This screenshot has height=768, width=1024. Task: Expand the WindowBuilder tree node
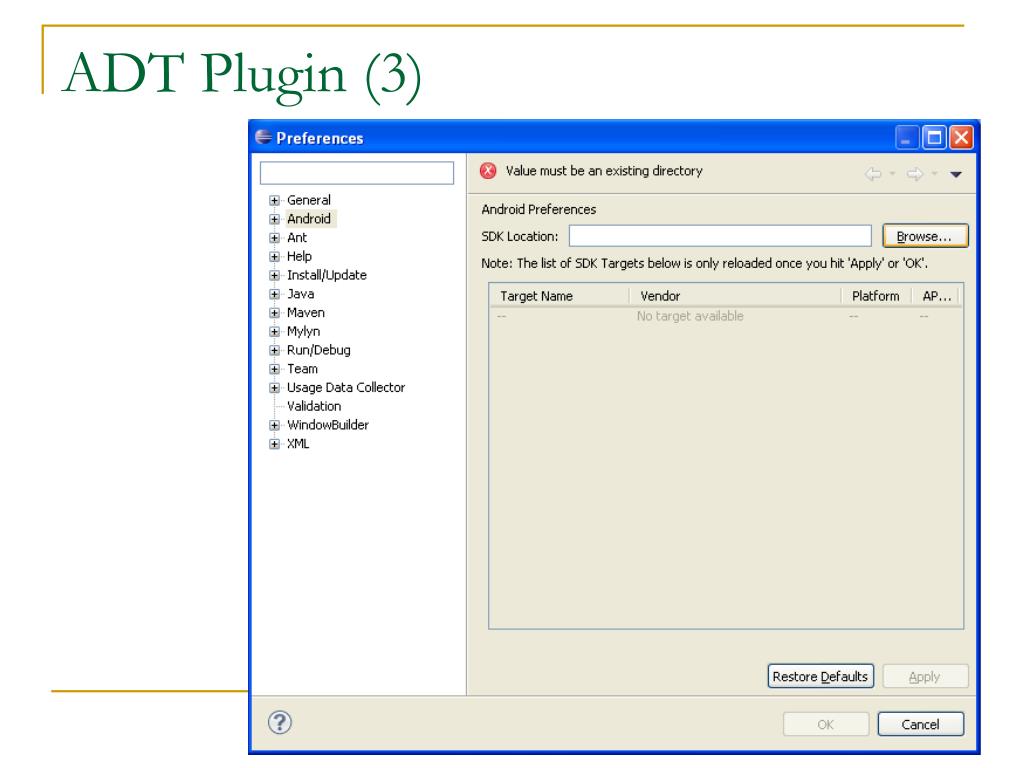(x=274, y=425)
